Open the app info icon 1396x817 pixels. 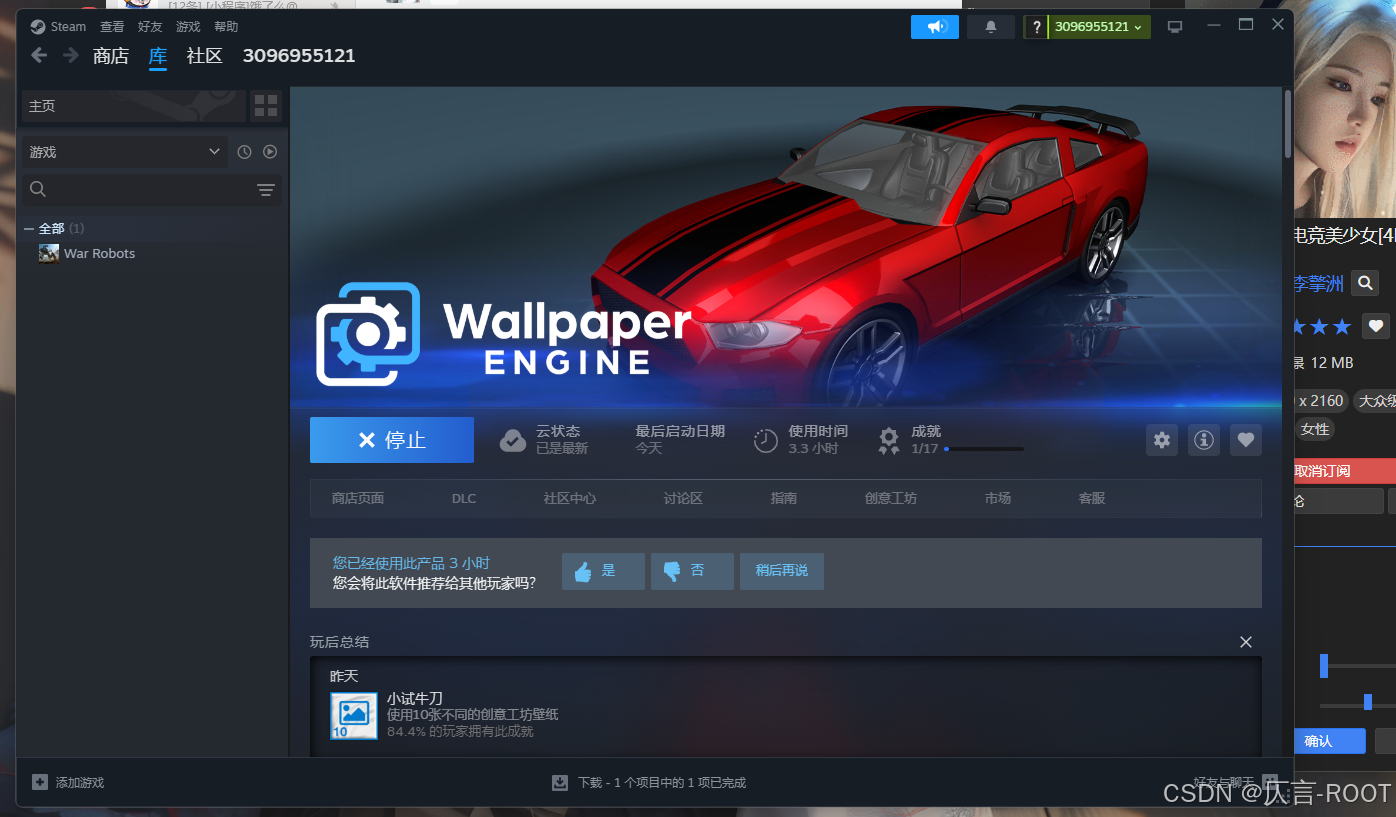coord(1204,440)
